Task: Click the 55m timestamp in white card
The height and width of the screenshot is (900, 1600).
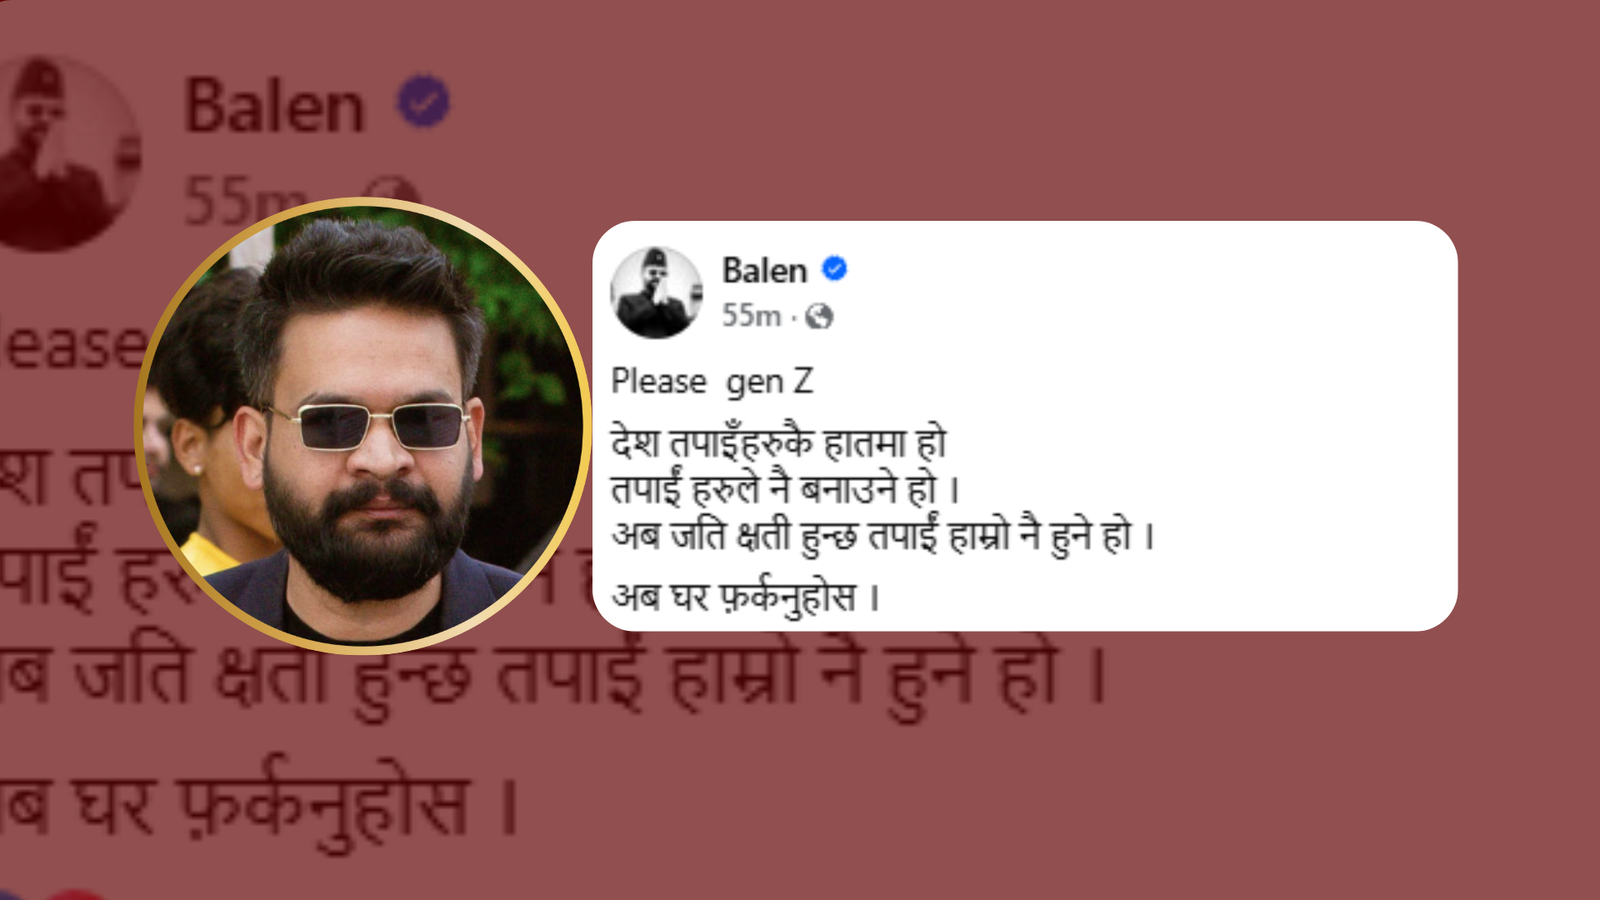Action: point(751,316)
